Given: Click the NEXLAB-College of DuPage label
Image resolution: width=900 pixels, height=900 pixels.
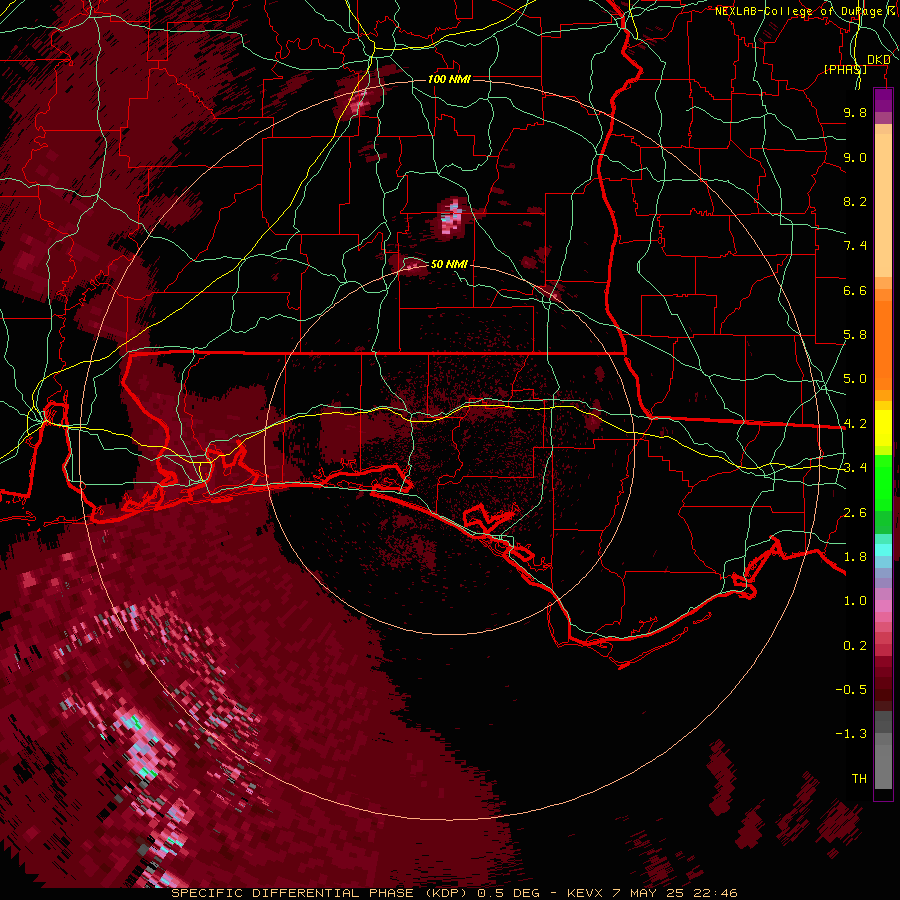Looking at the screenshot, I should point(799,11).
